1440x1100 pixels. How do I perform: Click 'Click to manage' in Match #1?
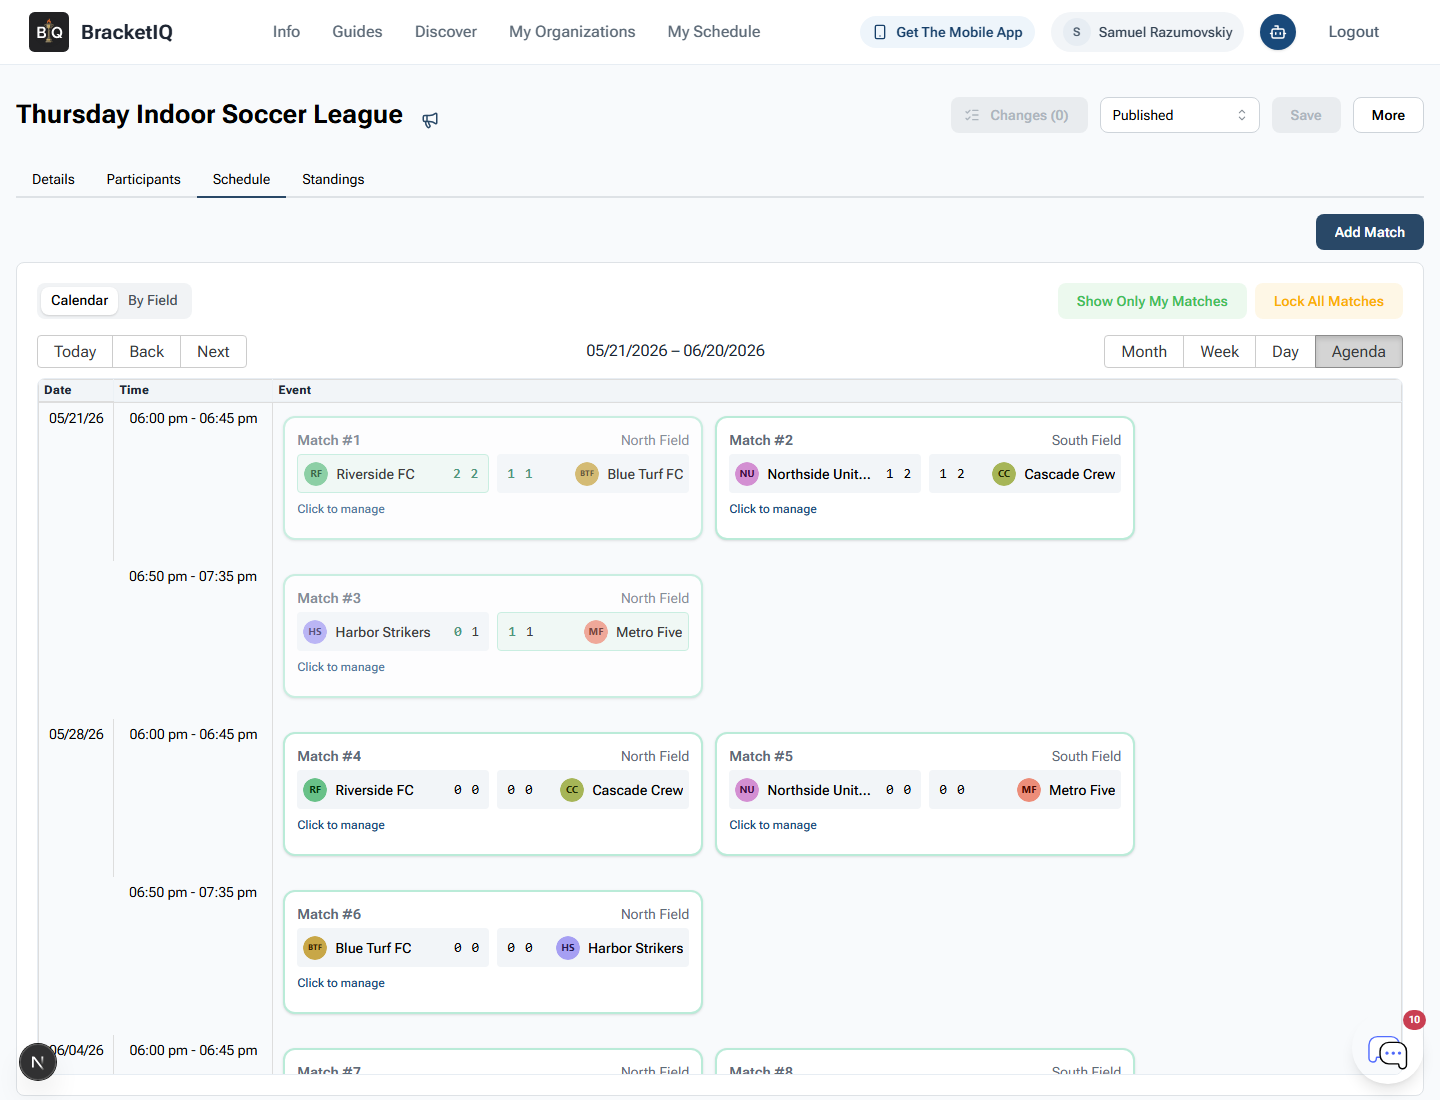[341, 509]
